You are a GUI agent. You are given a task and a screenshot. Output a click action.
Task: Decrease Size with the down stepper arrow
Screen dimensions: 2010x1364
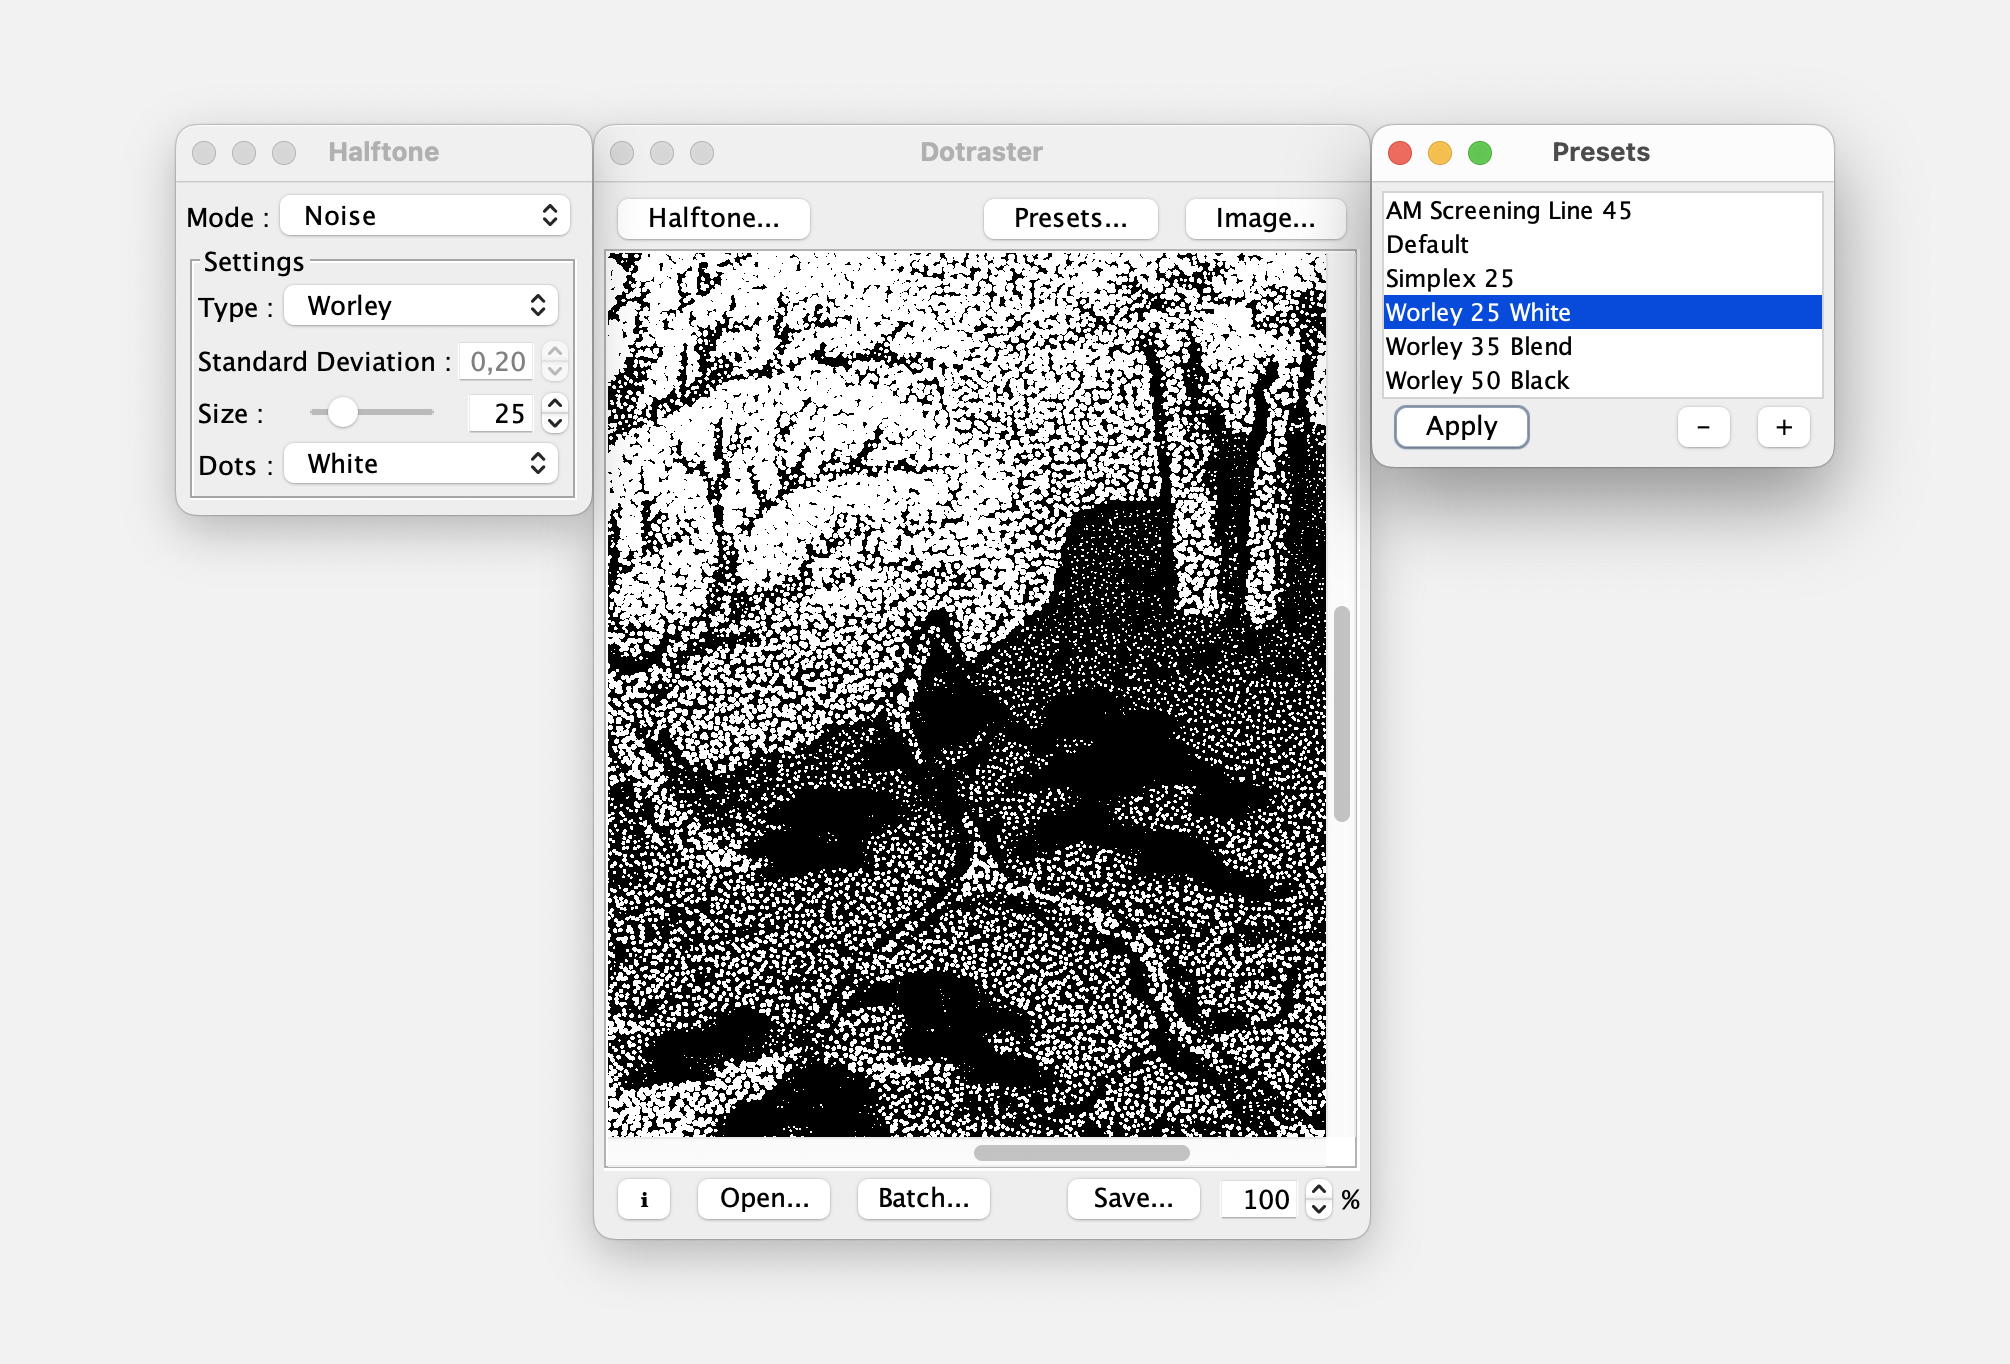coord(555,423)
